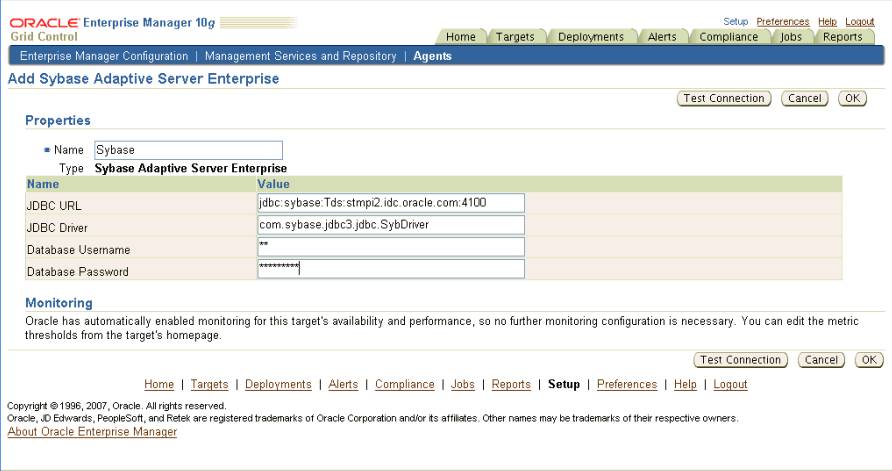Screen dimensions: 892x471
Task: Click the footer Help link
Action: (x=685, y=385)
